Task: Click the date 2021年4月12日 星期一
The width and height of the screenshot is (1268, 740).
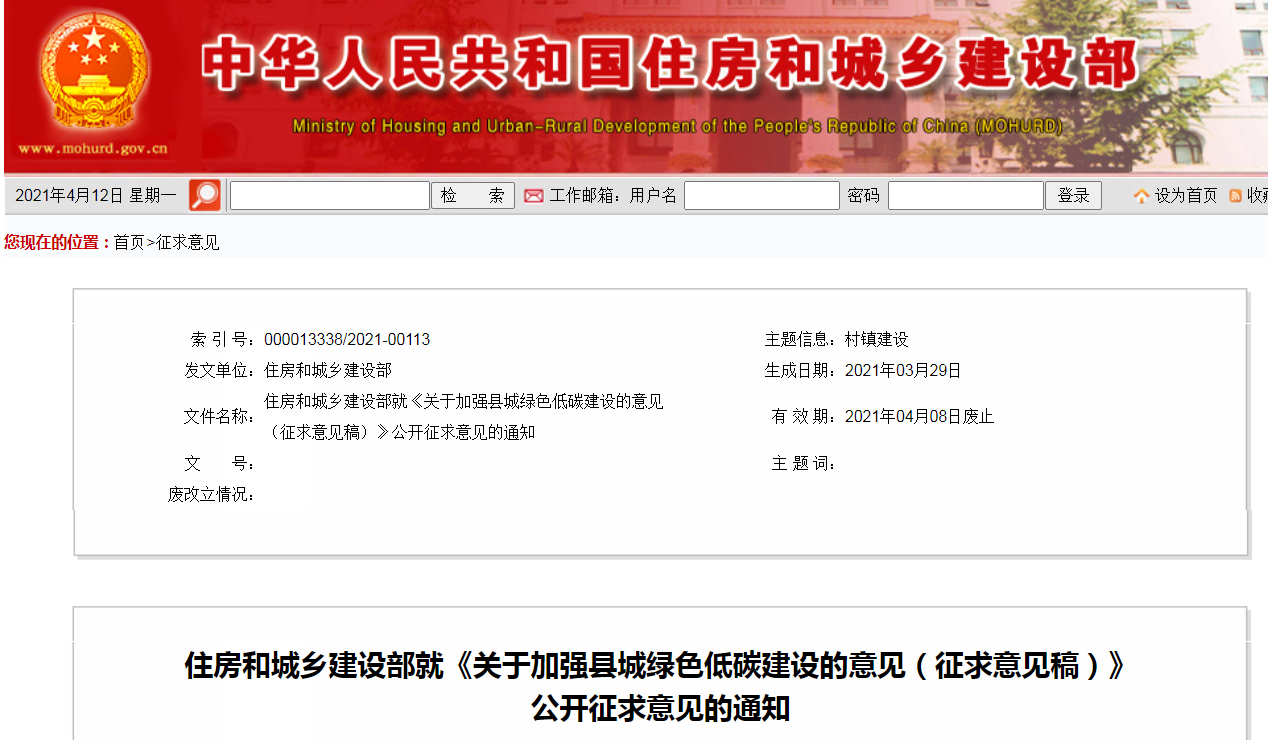Action: tap(96, 196)
